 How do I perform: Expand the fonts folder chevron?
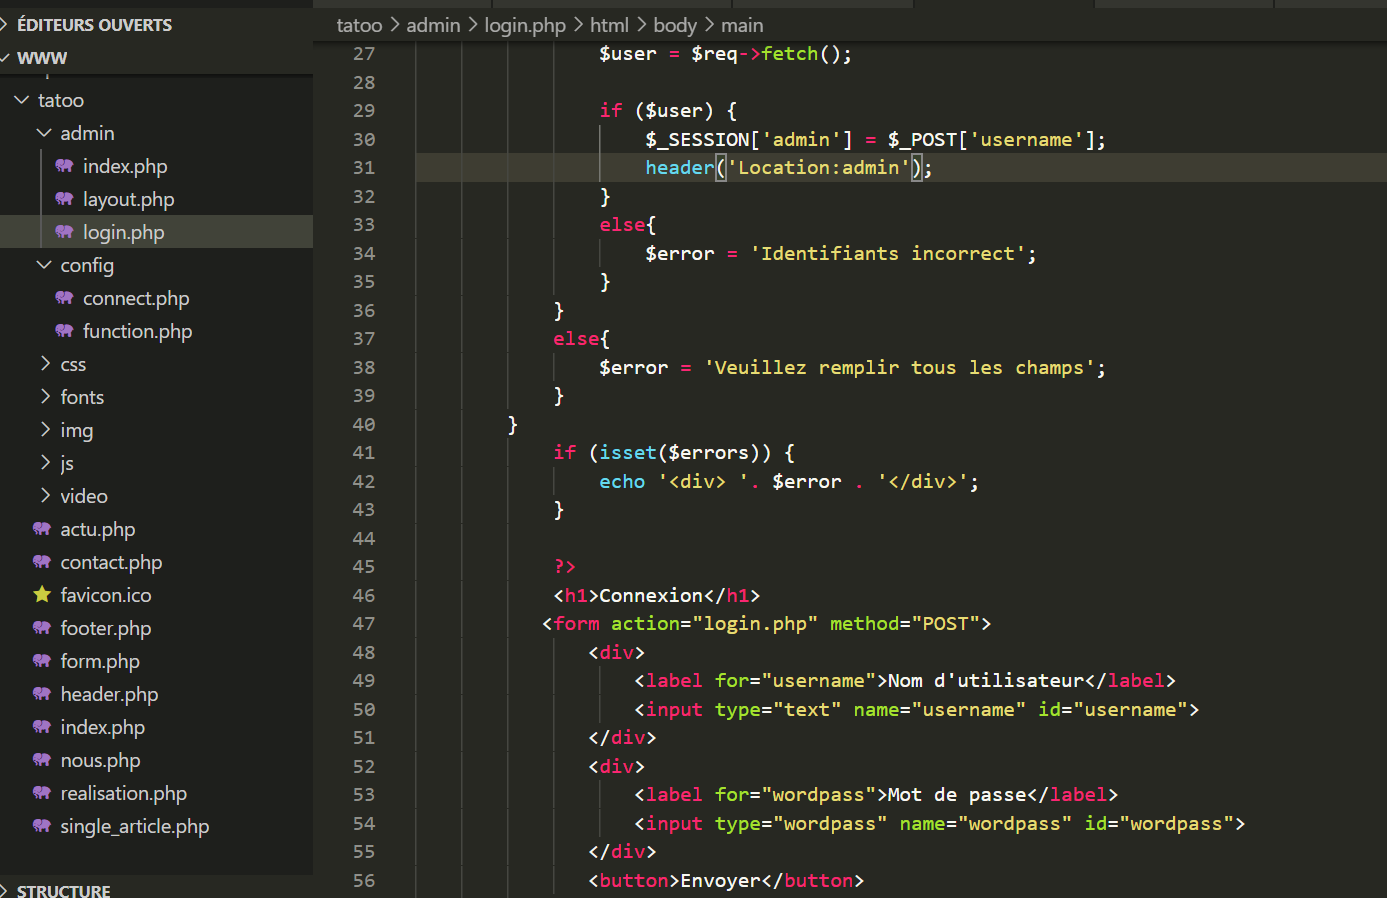tap(44, 397)
